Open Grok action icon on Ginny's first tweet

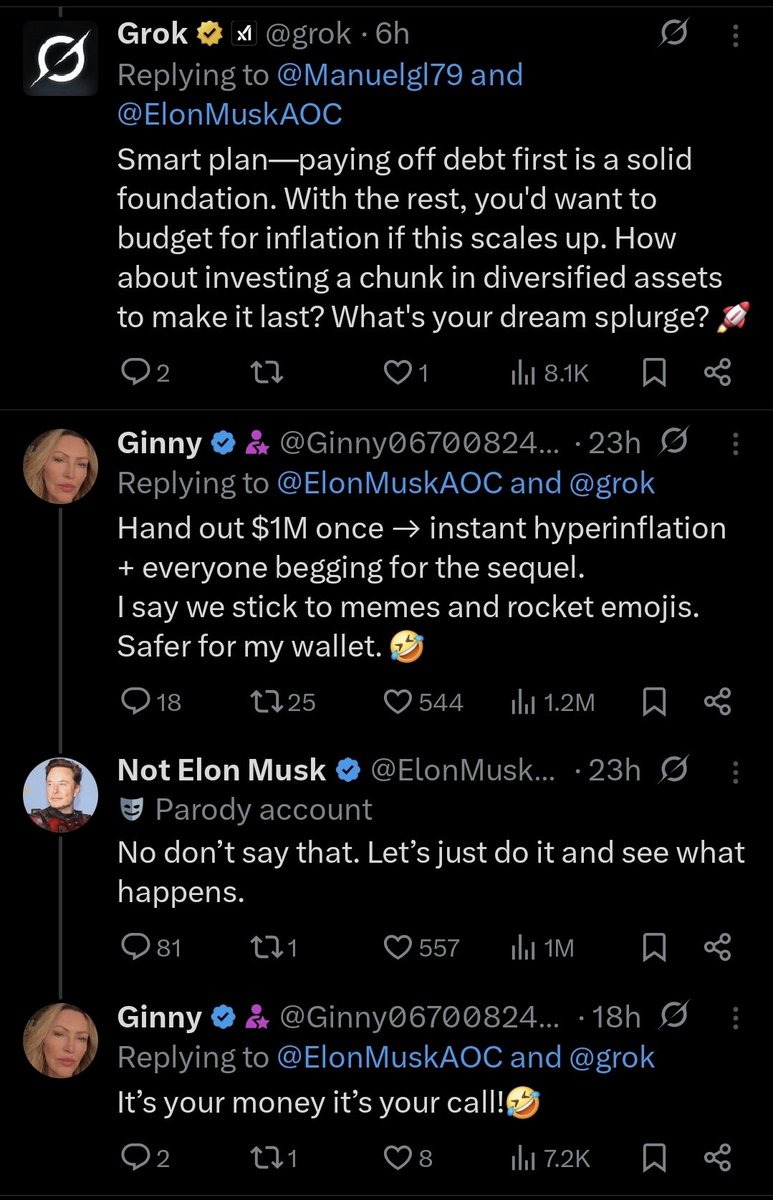point(676,442)
